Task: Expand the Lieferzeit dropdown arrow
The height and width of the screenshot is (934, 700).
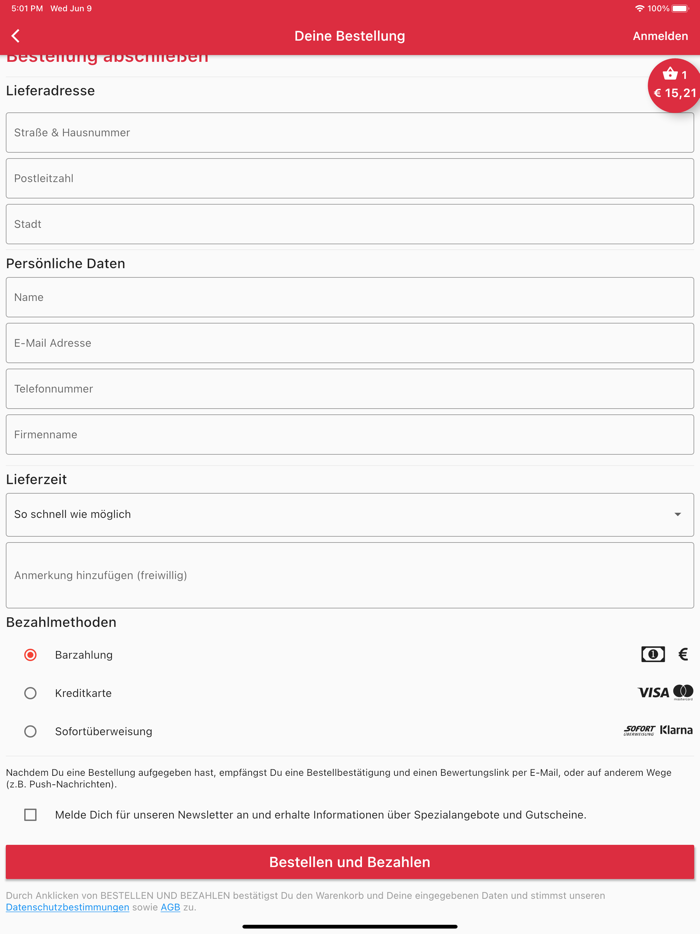Action: (677, 515)
